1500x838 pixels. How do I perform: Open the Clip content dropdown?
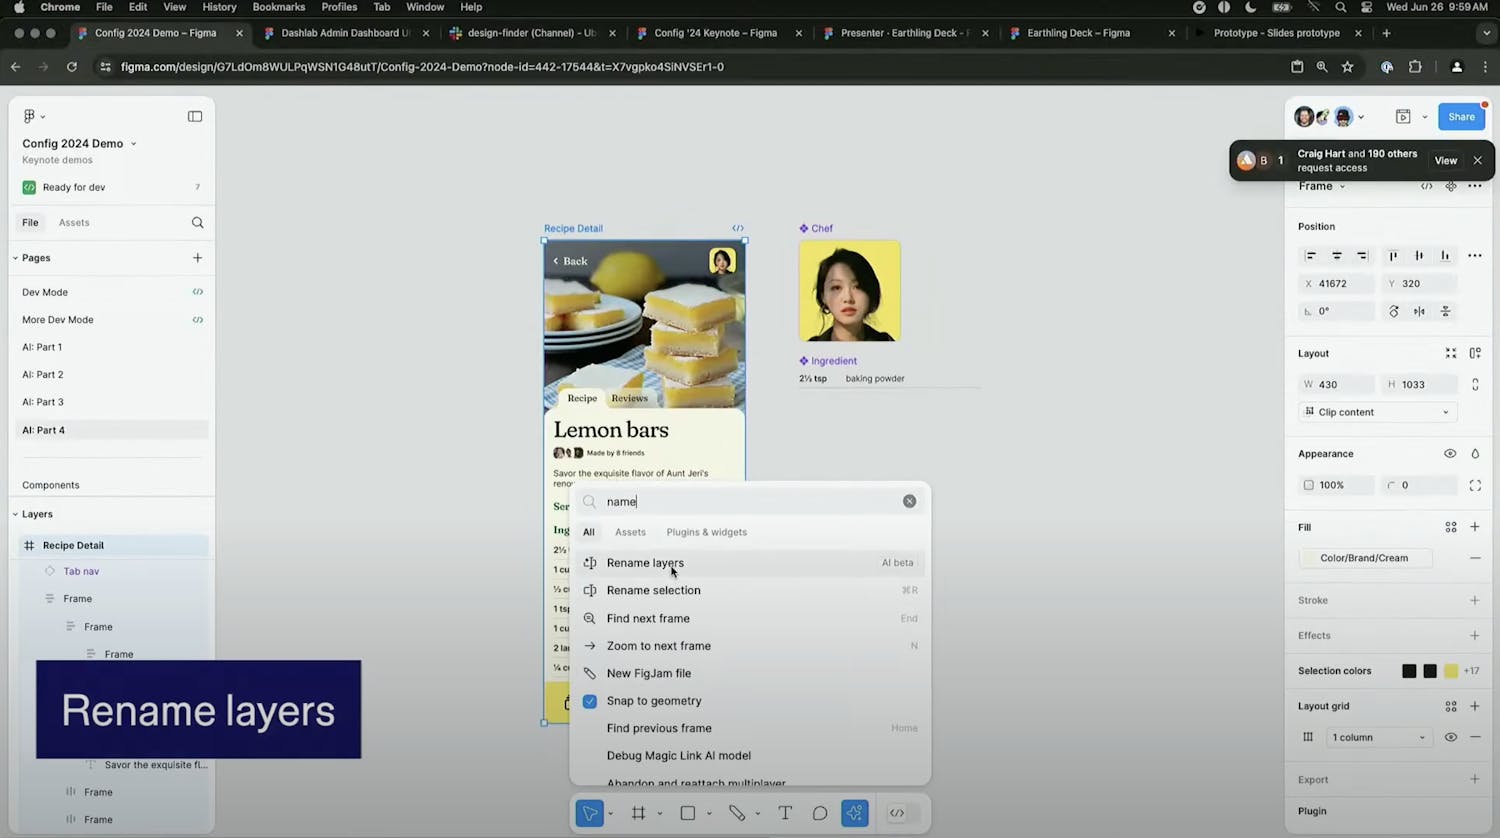coord(1377,412)
